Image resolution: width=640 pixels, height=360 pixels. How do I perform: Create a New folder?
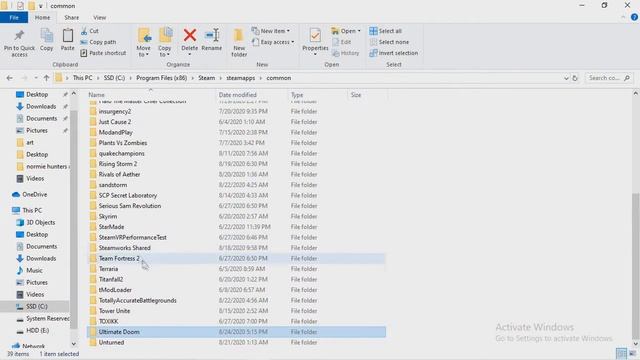[239, 42]
